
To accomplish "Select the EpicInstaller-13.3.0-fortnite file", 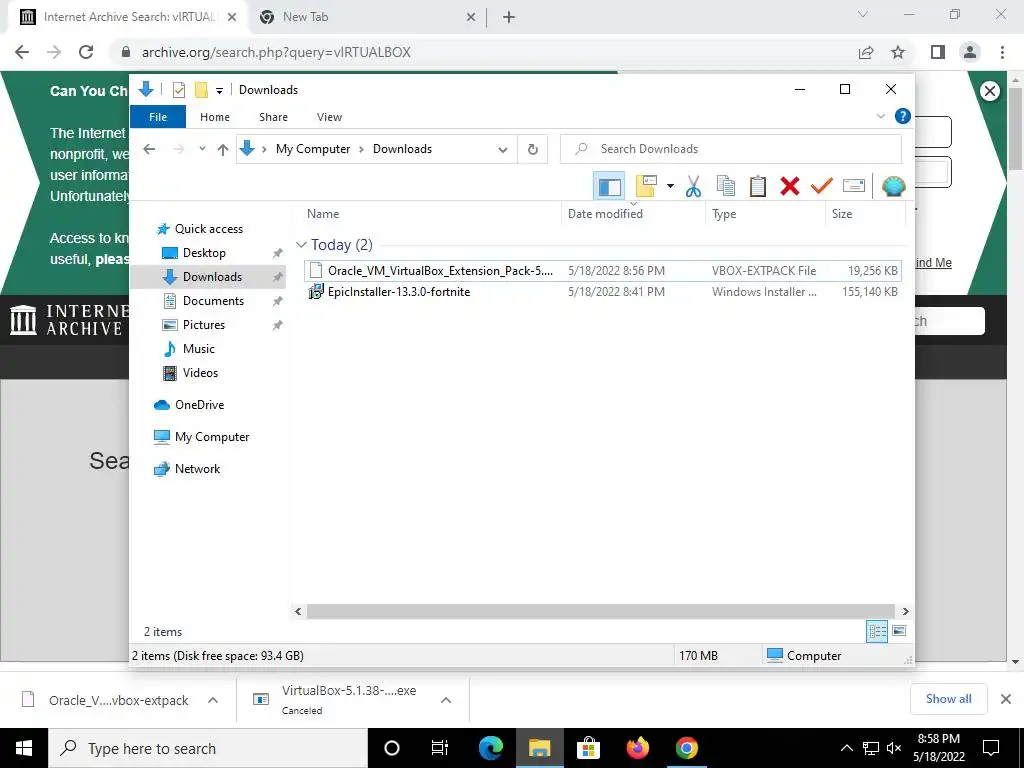I will click(602, 292).
